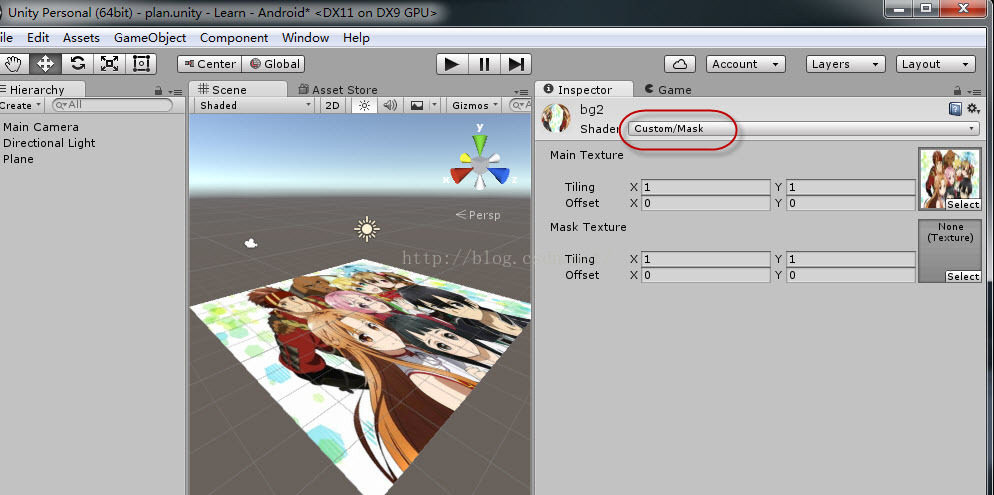Toggle pivot mode Center button
Screen dimensions: 994x495
[x=209, y=64]
